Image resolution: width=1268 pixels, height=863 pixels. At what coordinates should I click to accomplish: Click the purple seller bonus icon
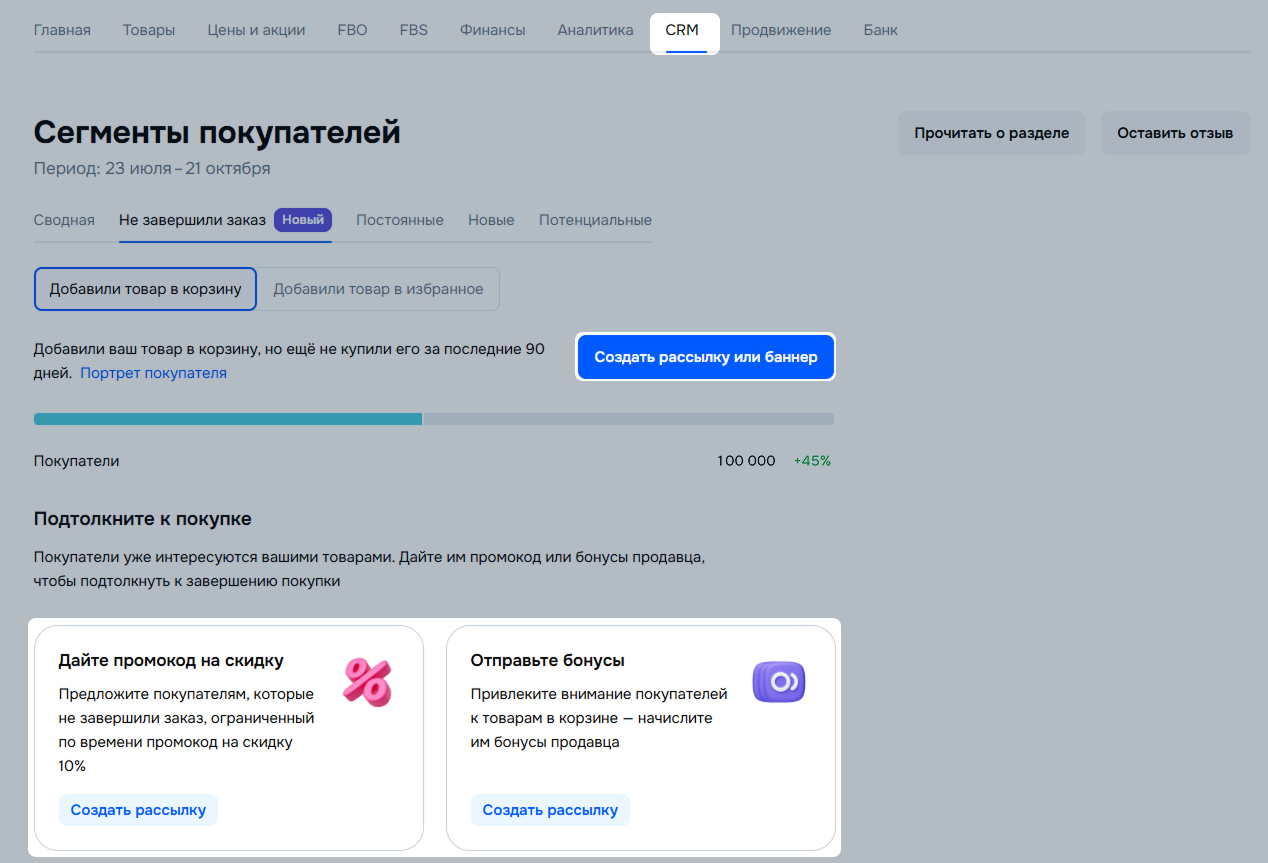pyautogui.click(x=778, y=682)
